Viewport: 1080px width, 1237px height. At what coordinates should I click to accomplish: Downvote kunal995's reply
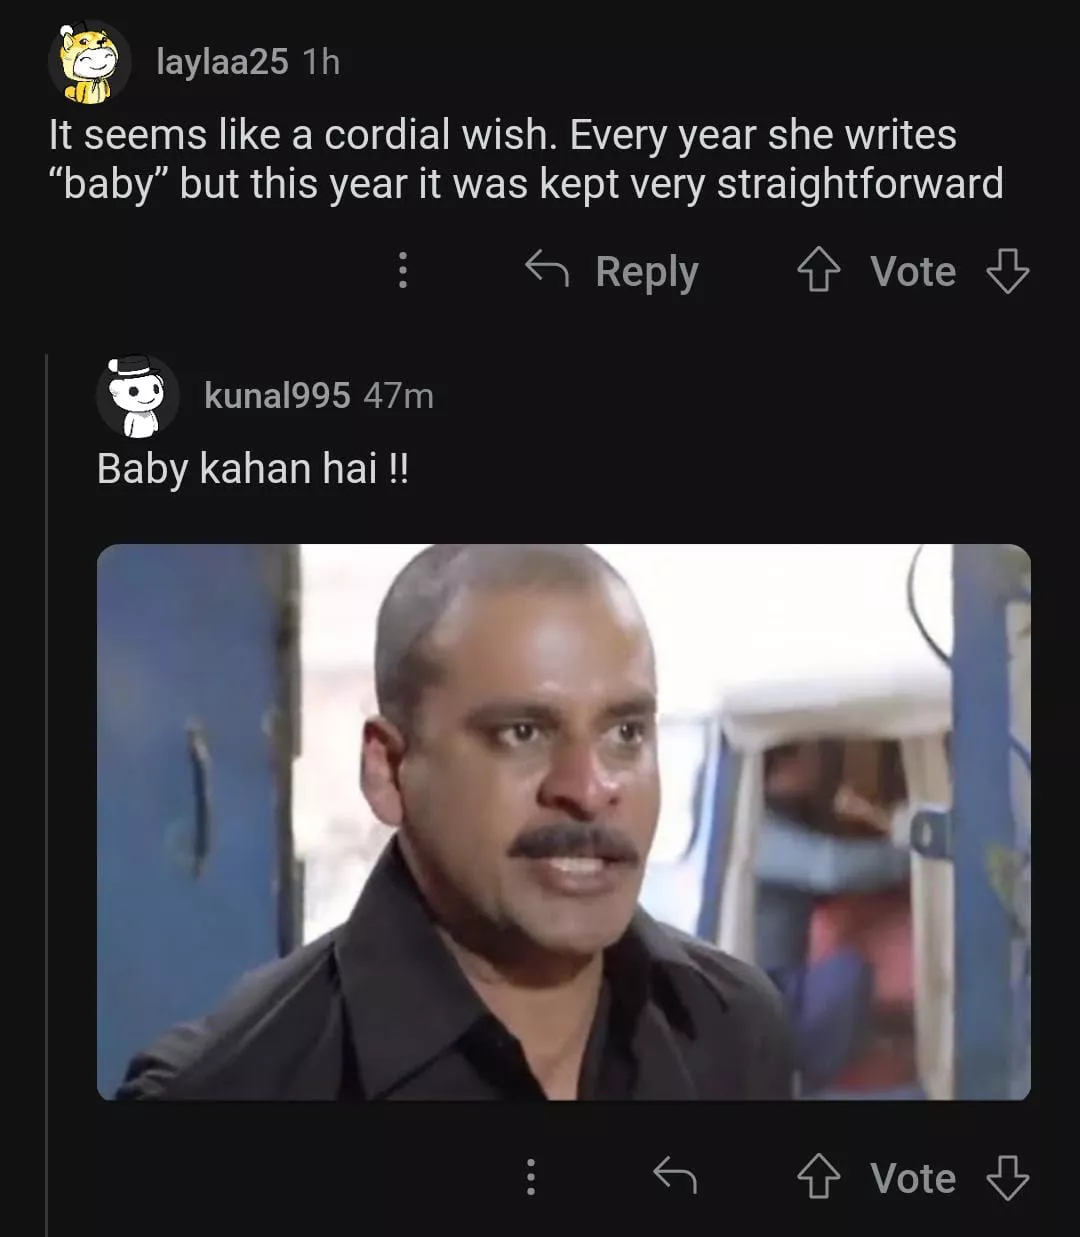click(x=1007, y=1177)
